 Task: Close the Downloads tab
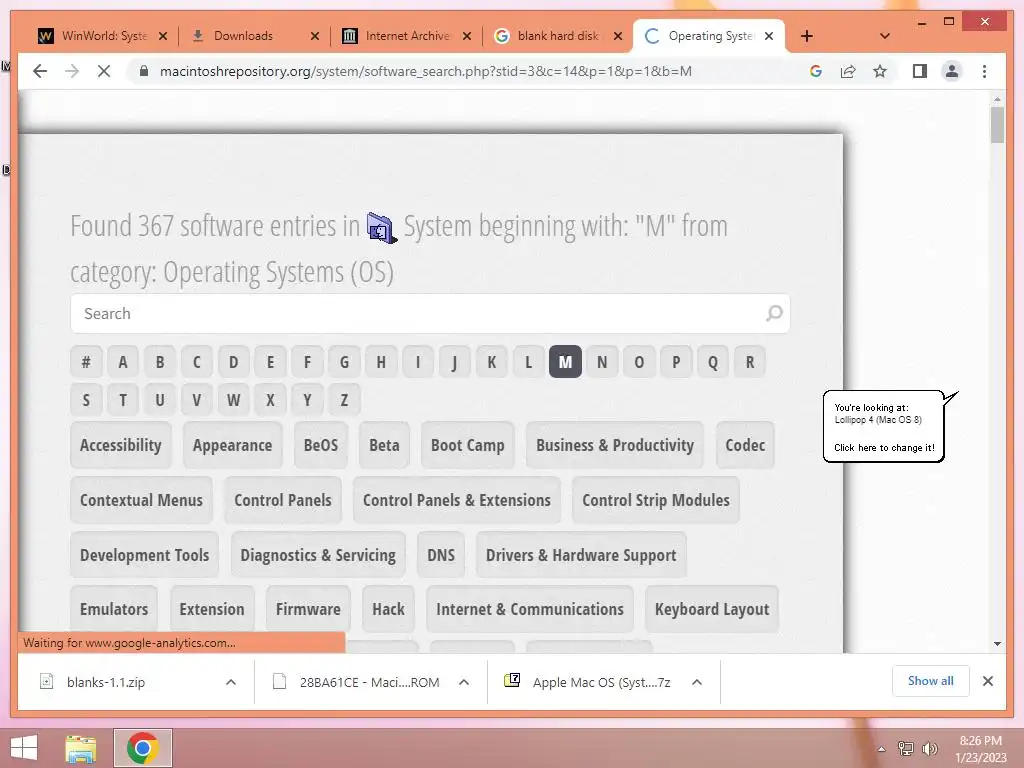tap(315, 36)
